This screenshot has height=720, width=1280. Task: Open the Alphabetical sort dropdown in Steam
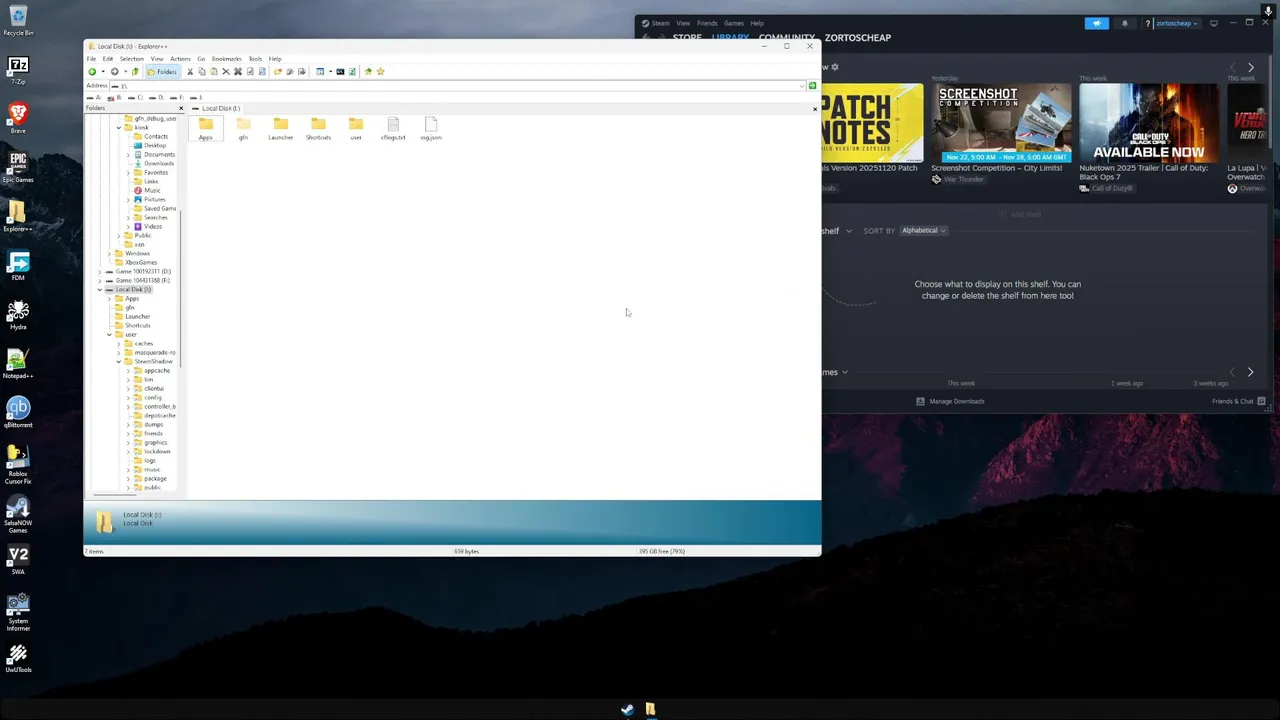point(923,231)
